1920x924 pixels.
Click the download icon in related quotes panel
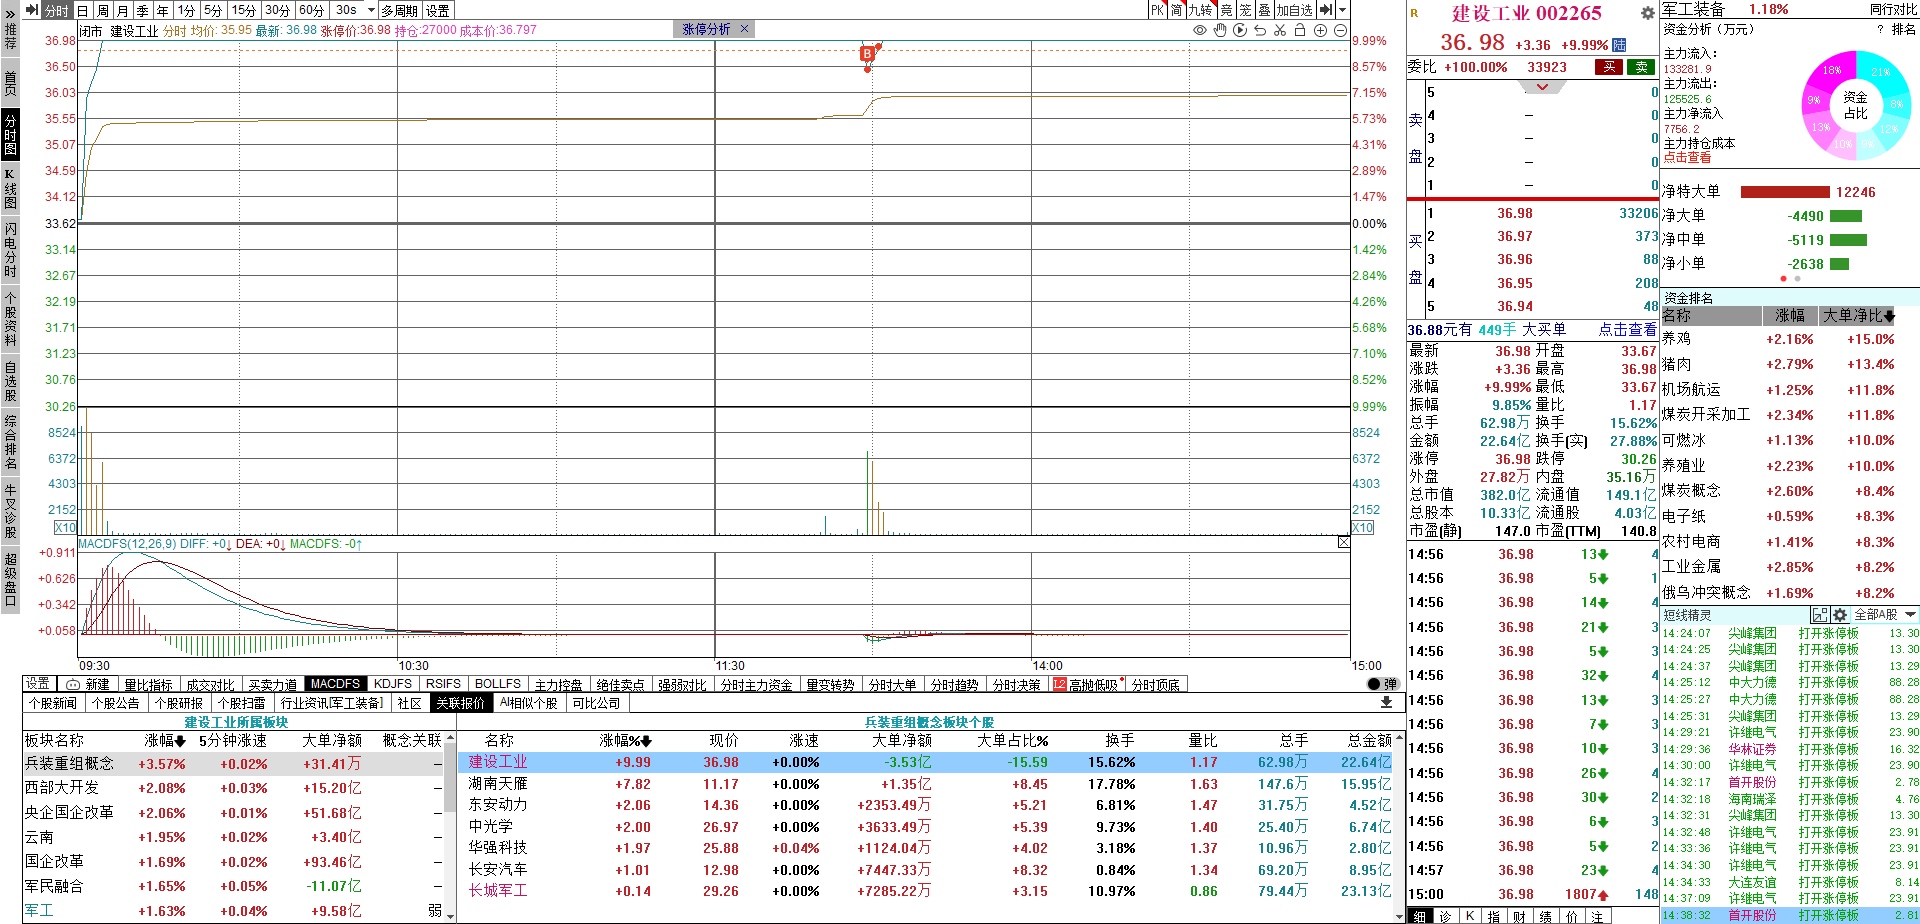tap(1386, 702)
